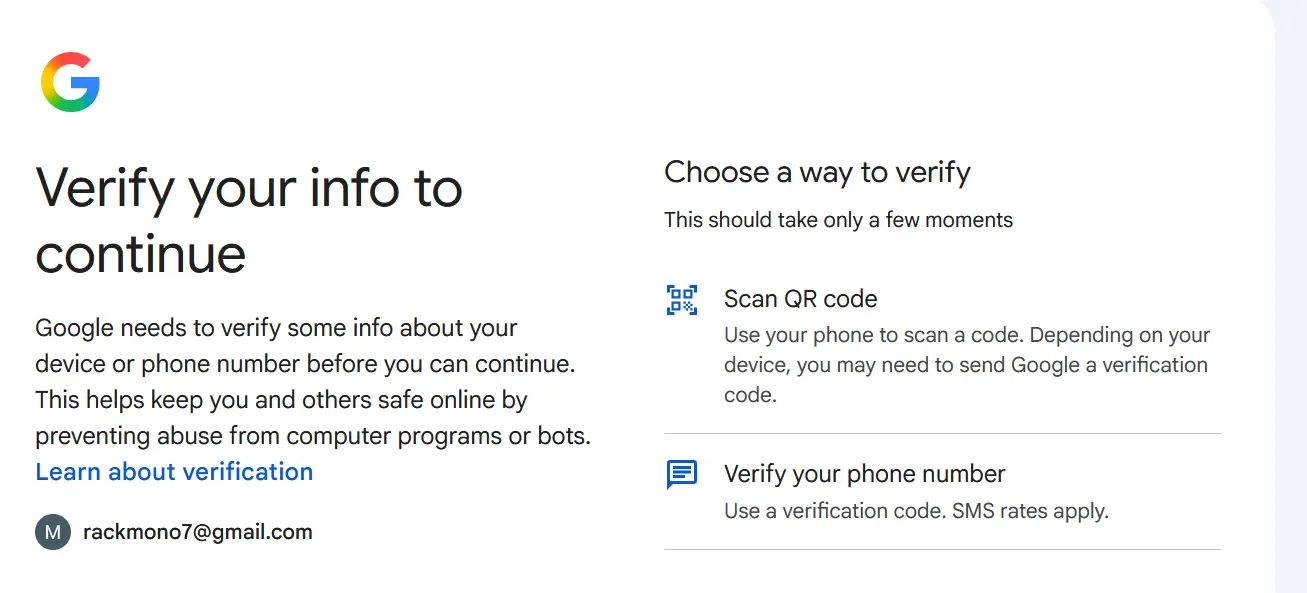Click the divider below Scan QR code option
This screenshot has height=593, width=1307.
coord(942,434)
